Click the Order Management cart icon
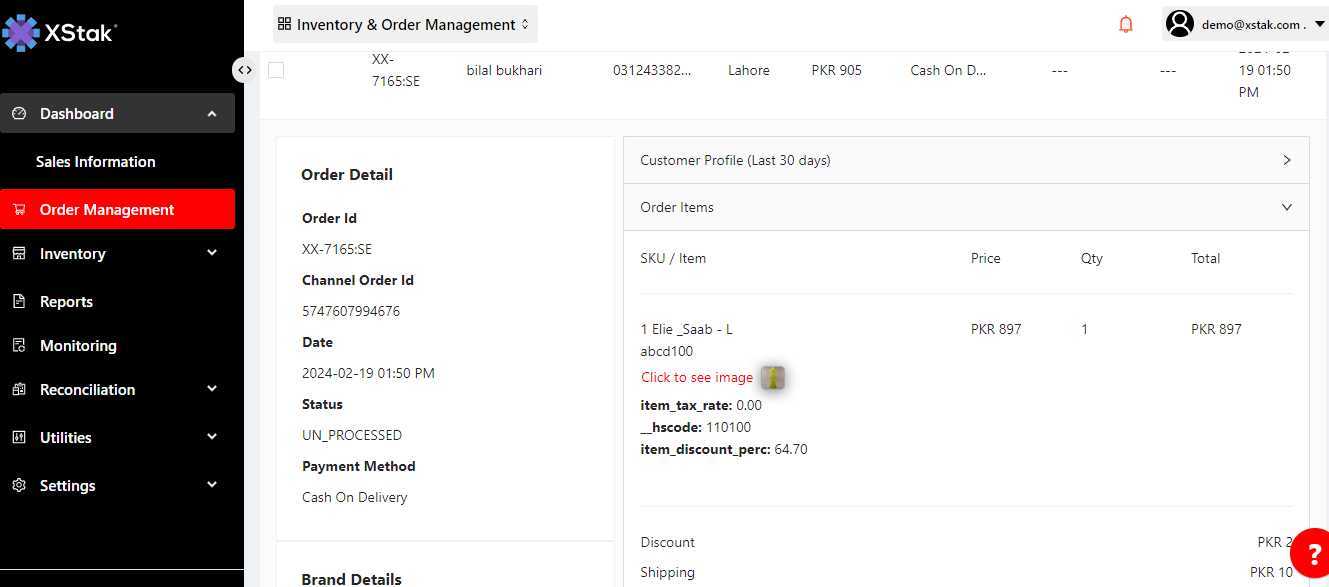The width and height of the screenshot is (1329, 587). [19, 210]
